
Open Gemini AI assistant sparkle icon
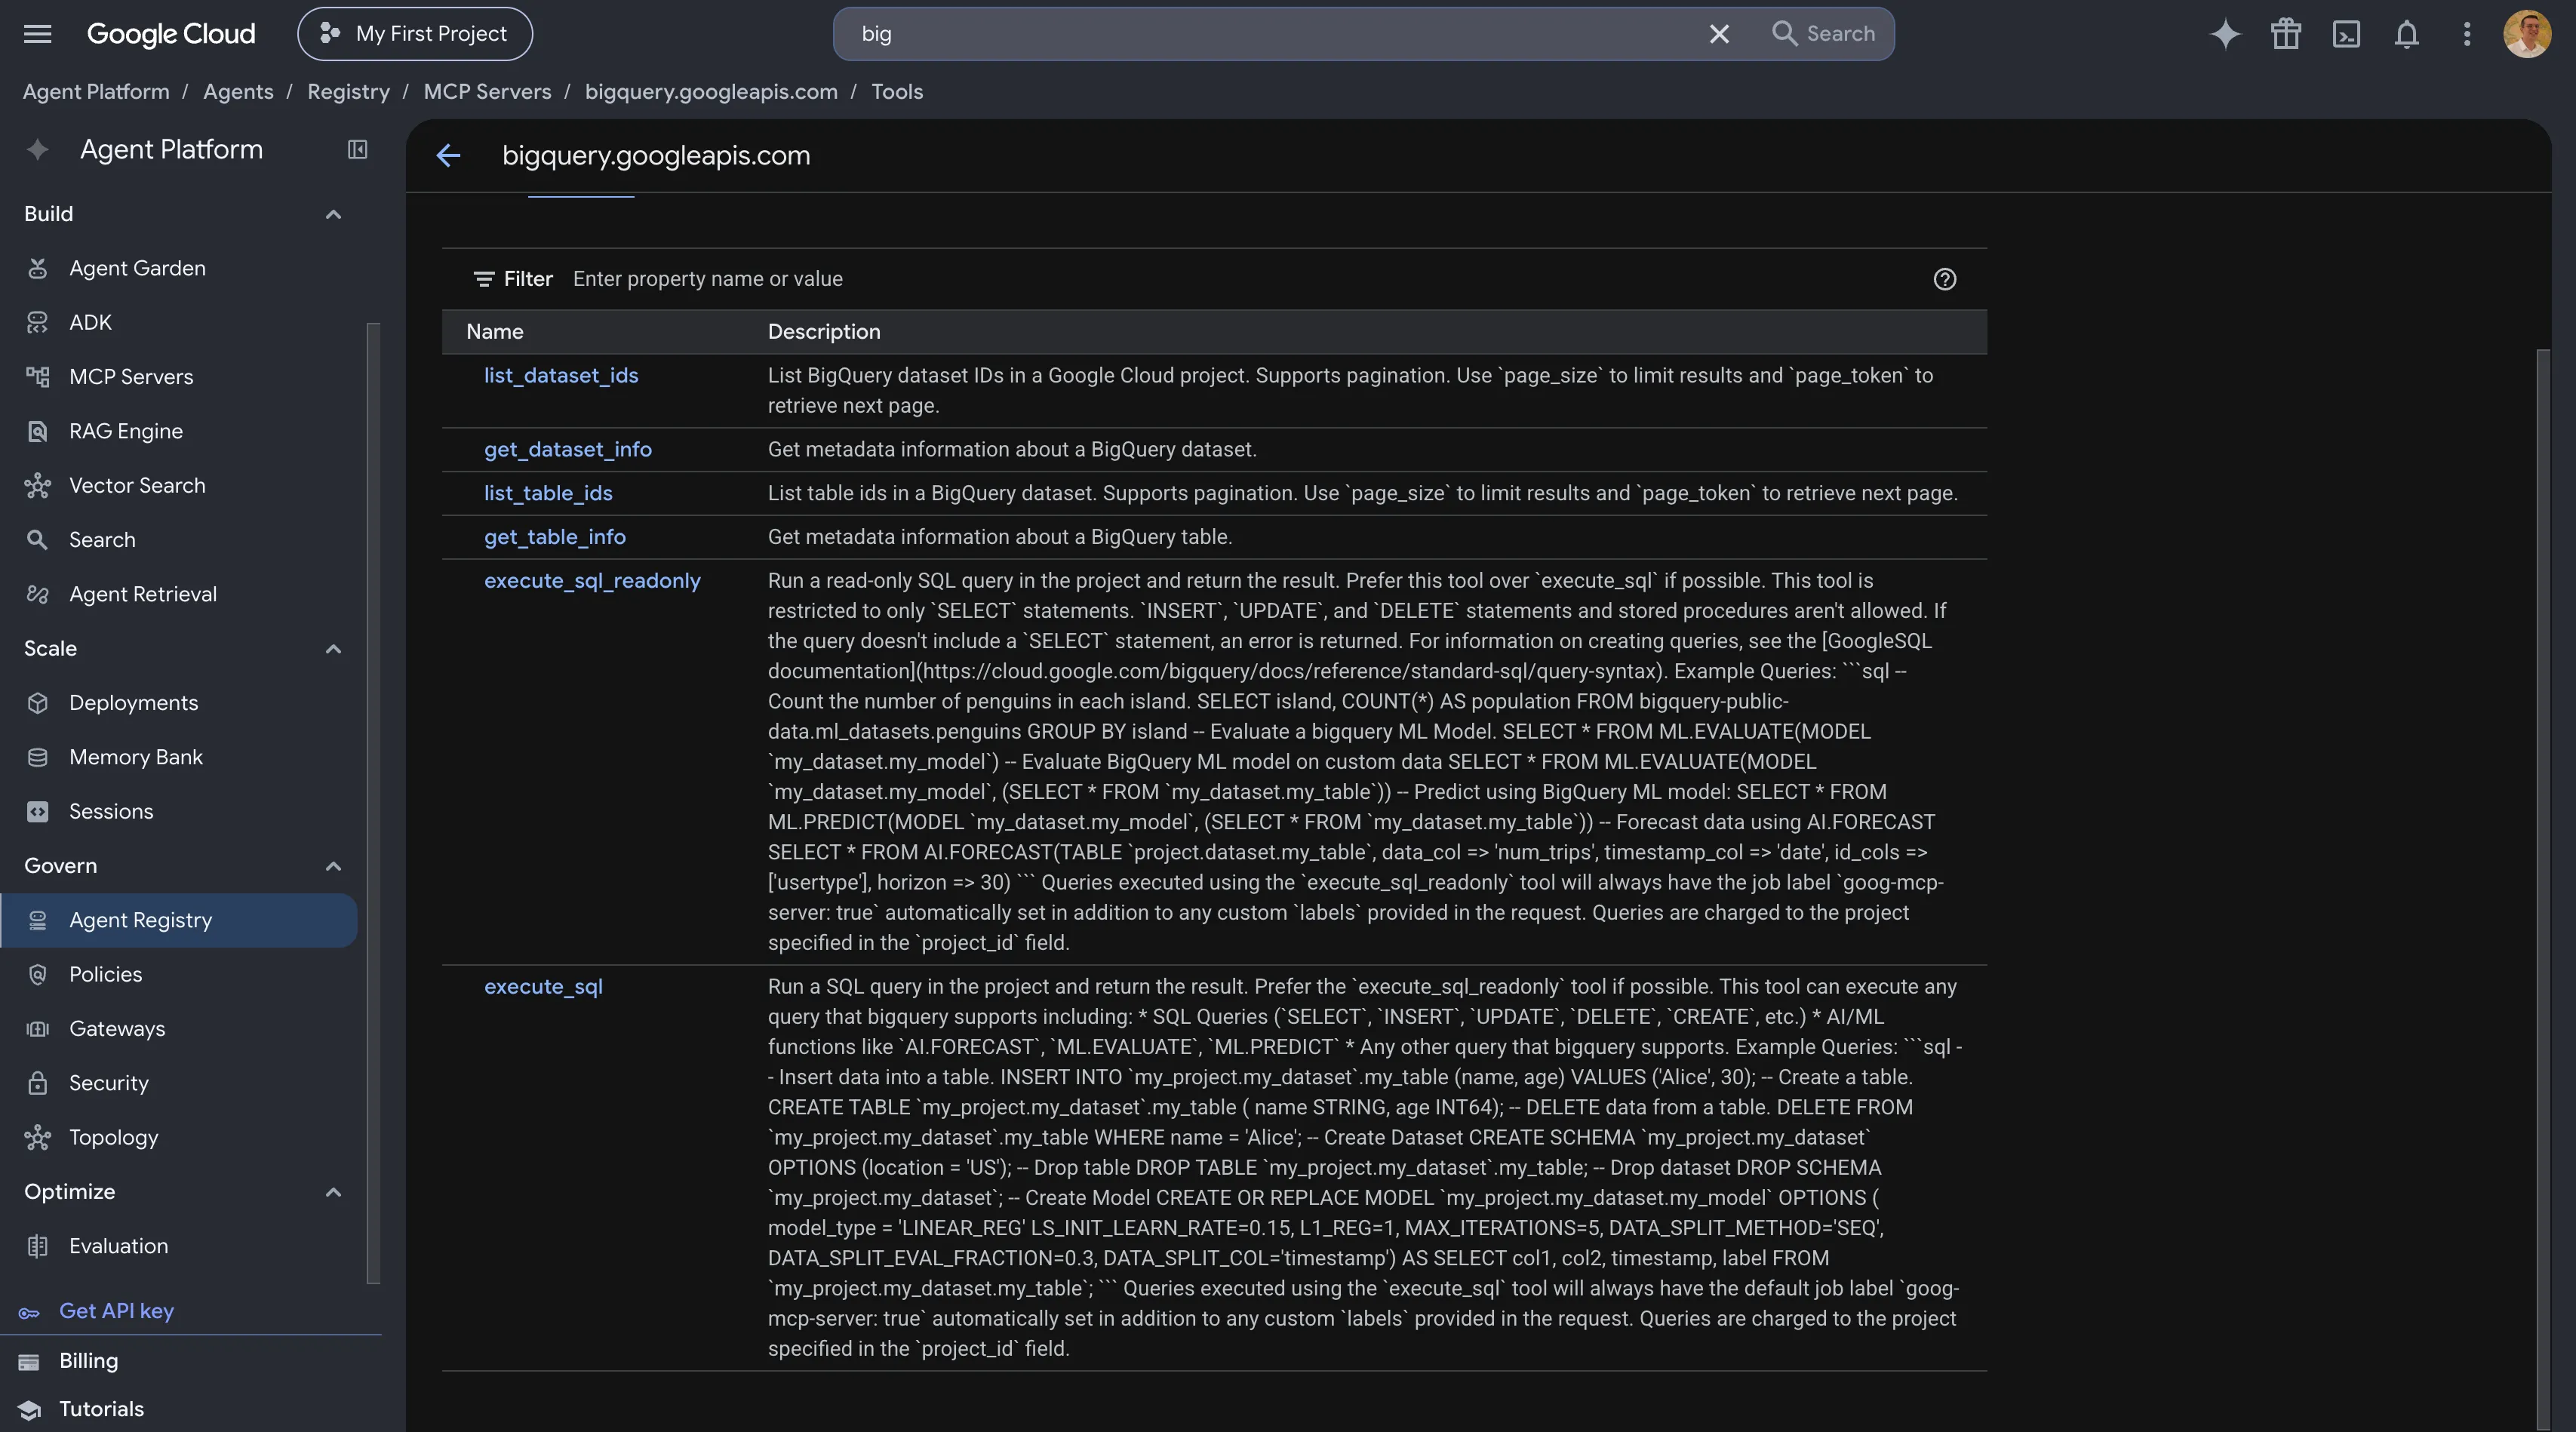(x=2225, y=34)
